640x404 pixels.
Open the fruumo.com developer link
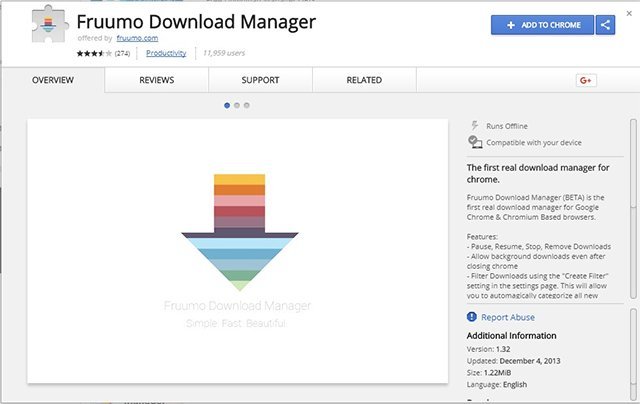[137, 38]
